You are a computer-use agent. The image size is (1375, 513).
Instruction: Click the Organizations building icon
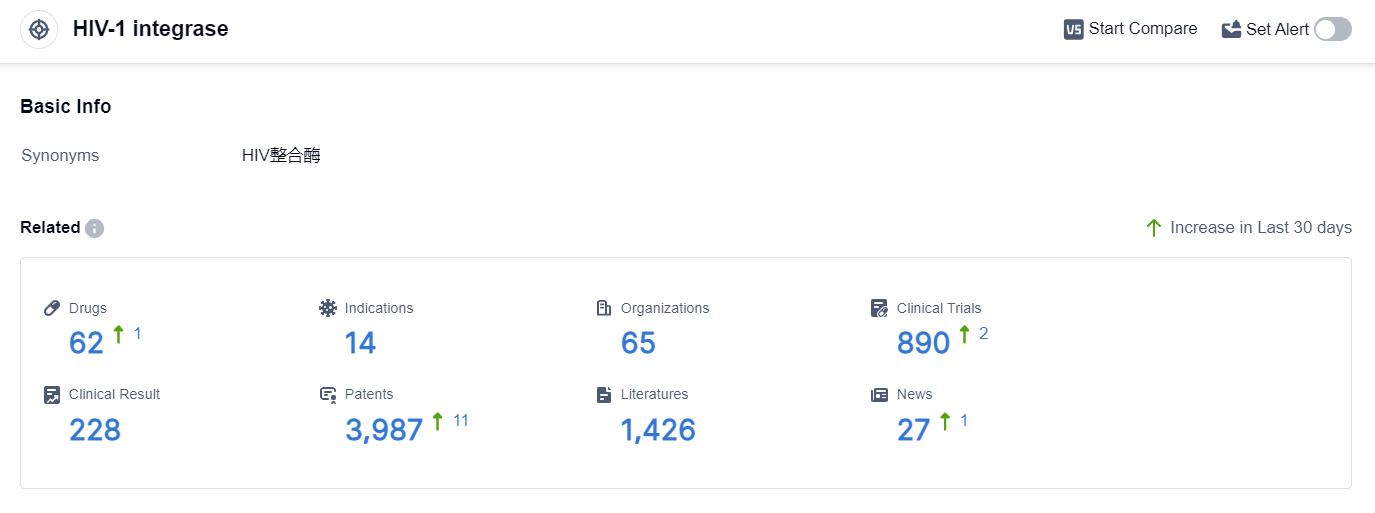[603, 308]
